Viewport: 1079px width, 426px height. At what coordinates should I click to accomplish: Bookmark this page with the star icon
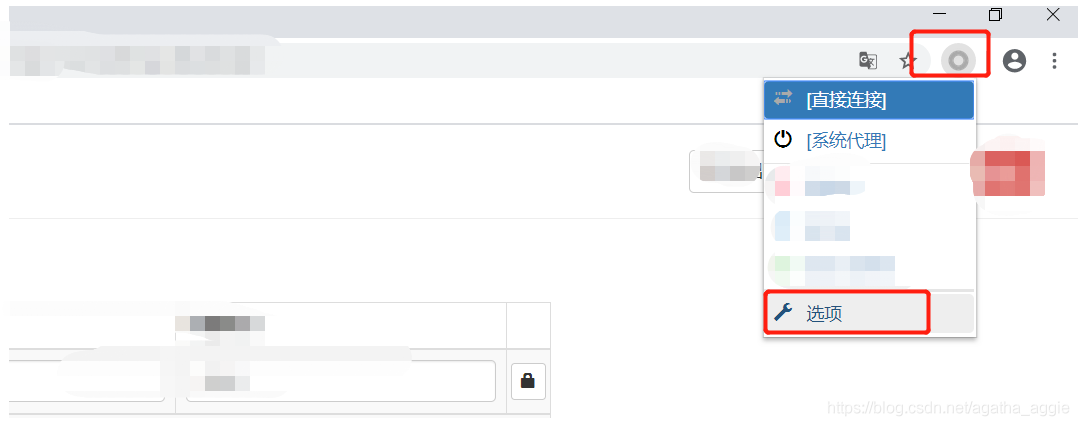click(x=908, y=61)
